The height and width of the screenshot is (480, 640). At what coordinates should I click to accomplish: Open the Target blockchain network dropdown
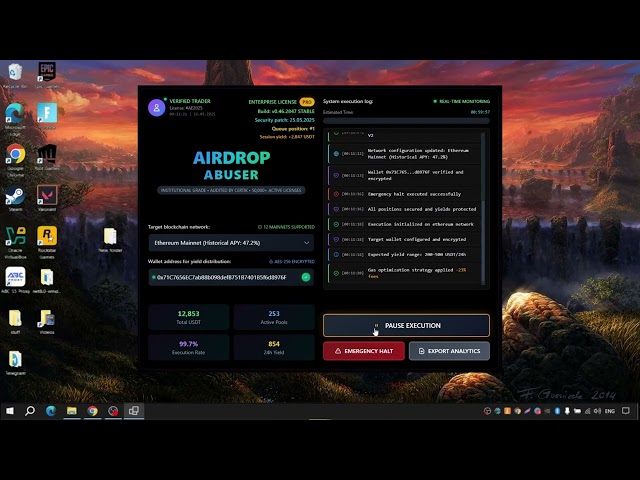point(231,243)
